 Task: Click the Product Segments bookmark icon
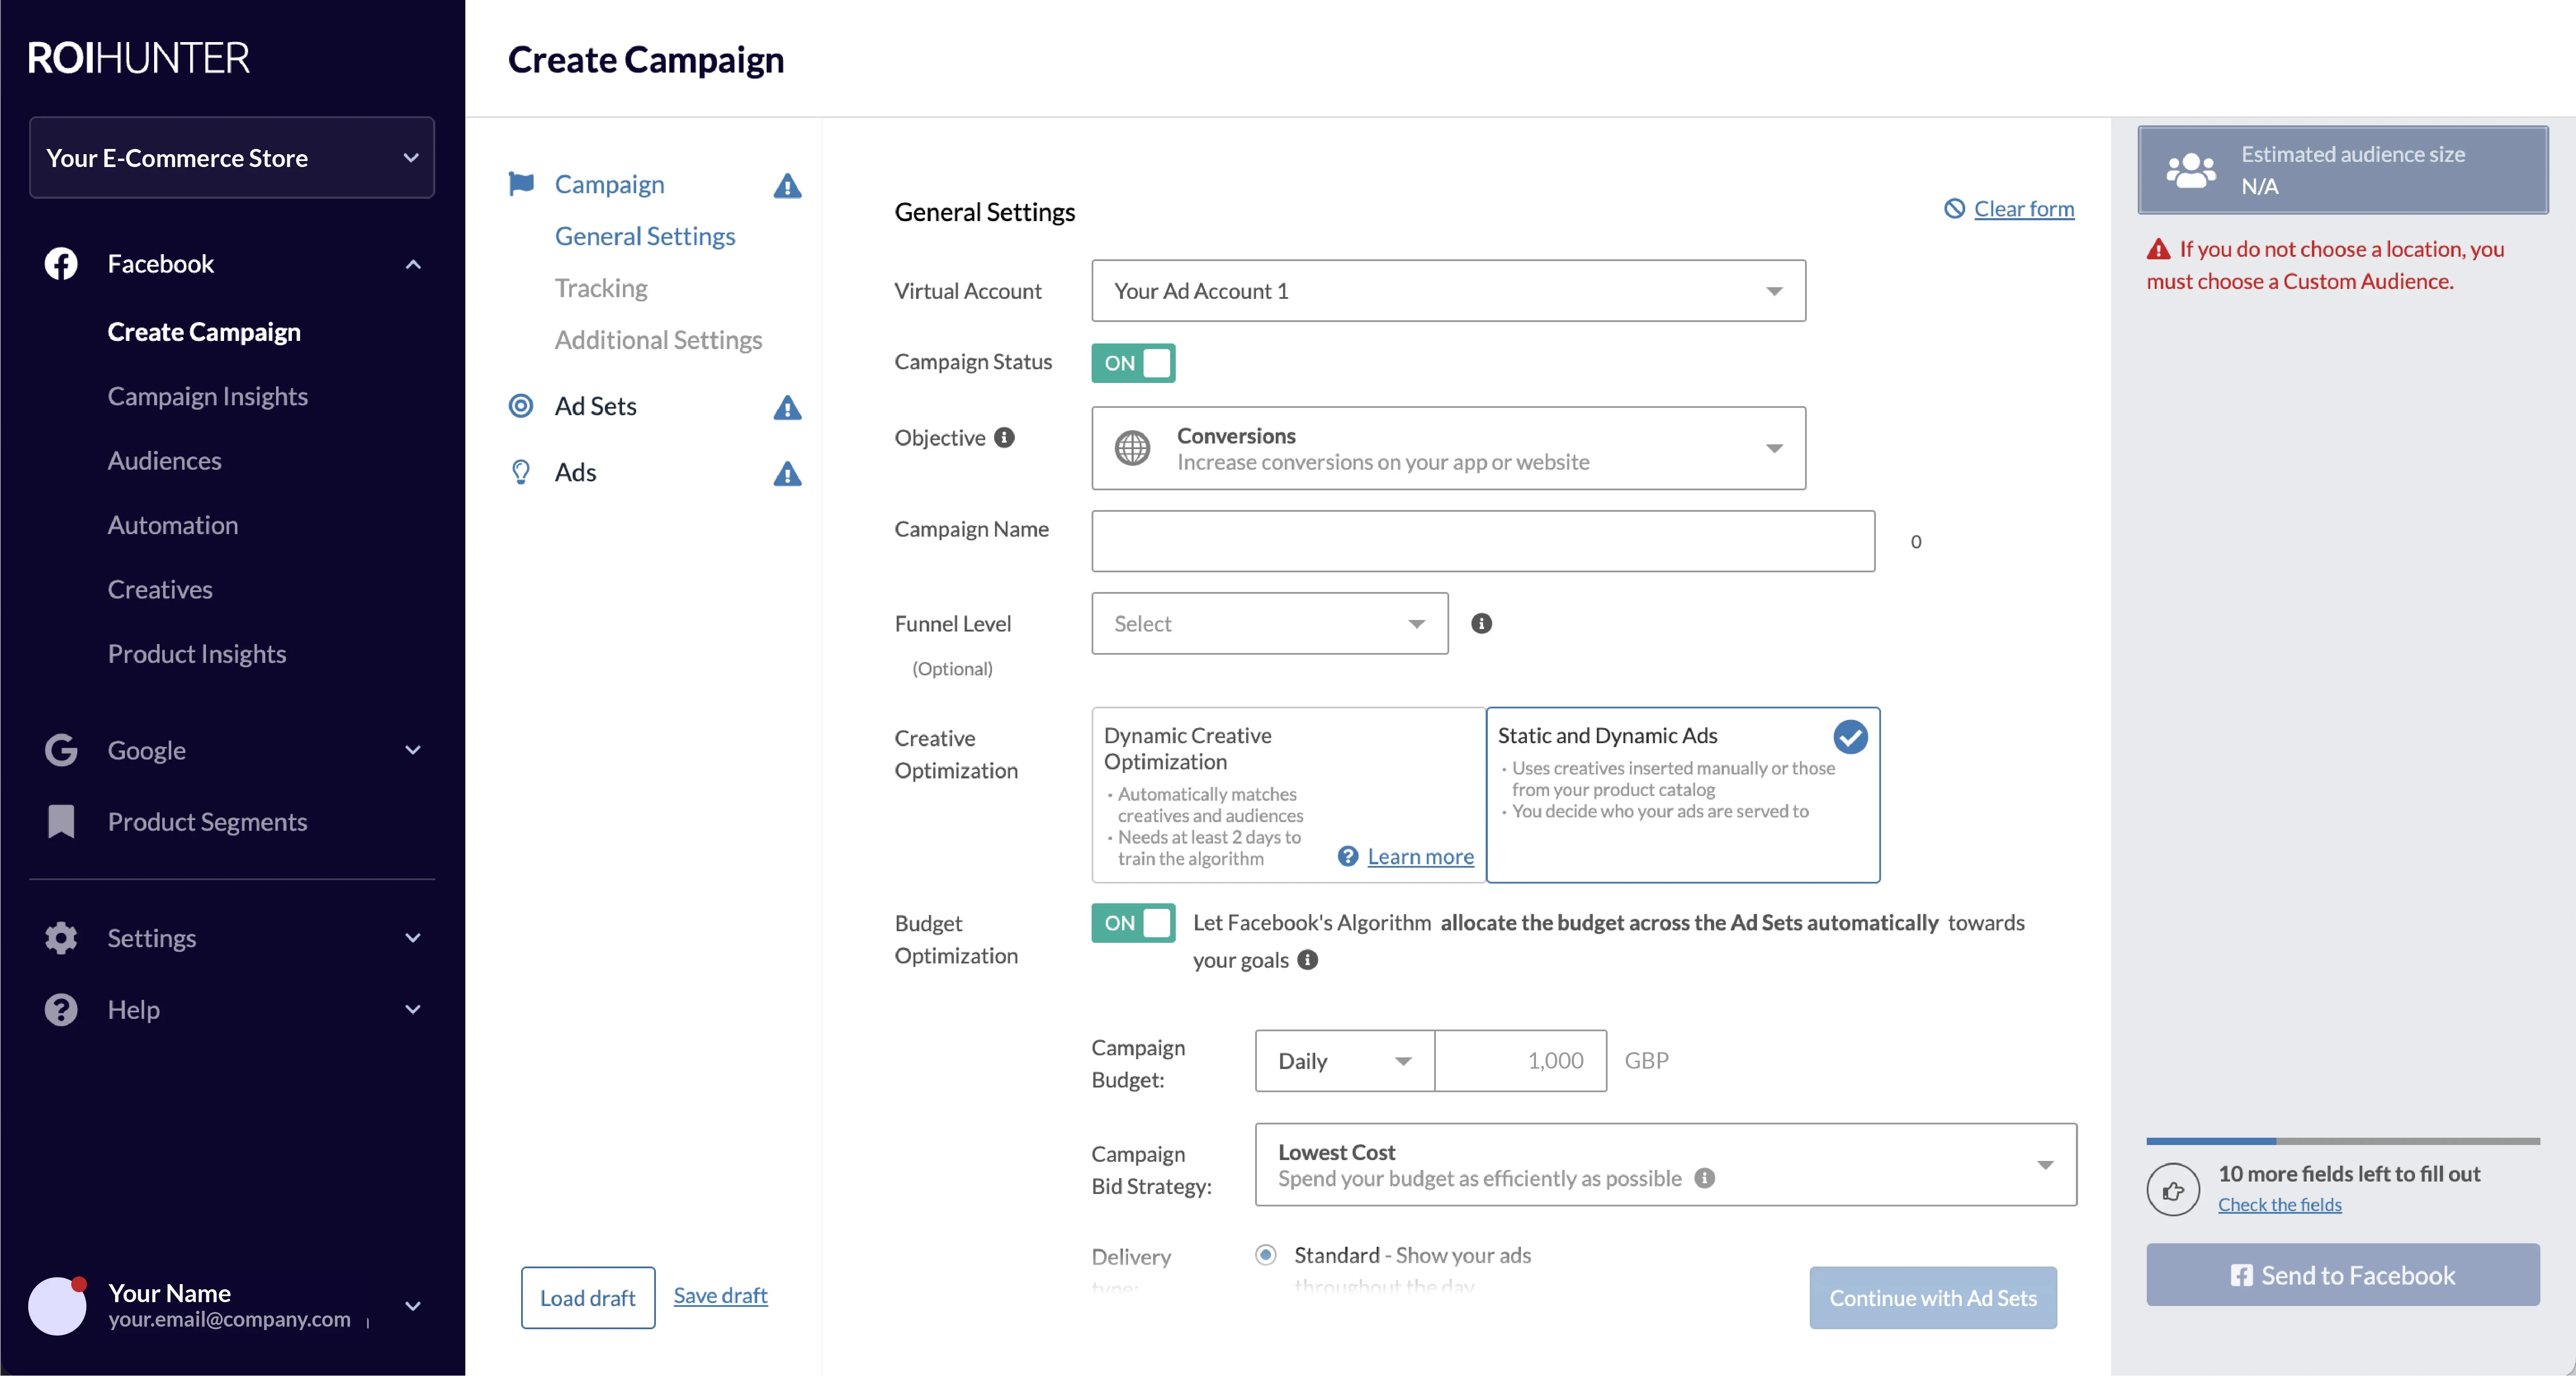(61, 821)
